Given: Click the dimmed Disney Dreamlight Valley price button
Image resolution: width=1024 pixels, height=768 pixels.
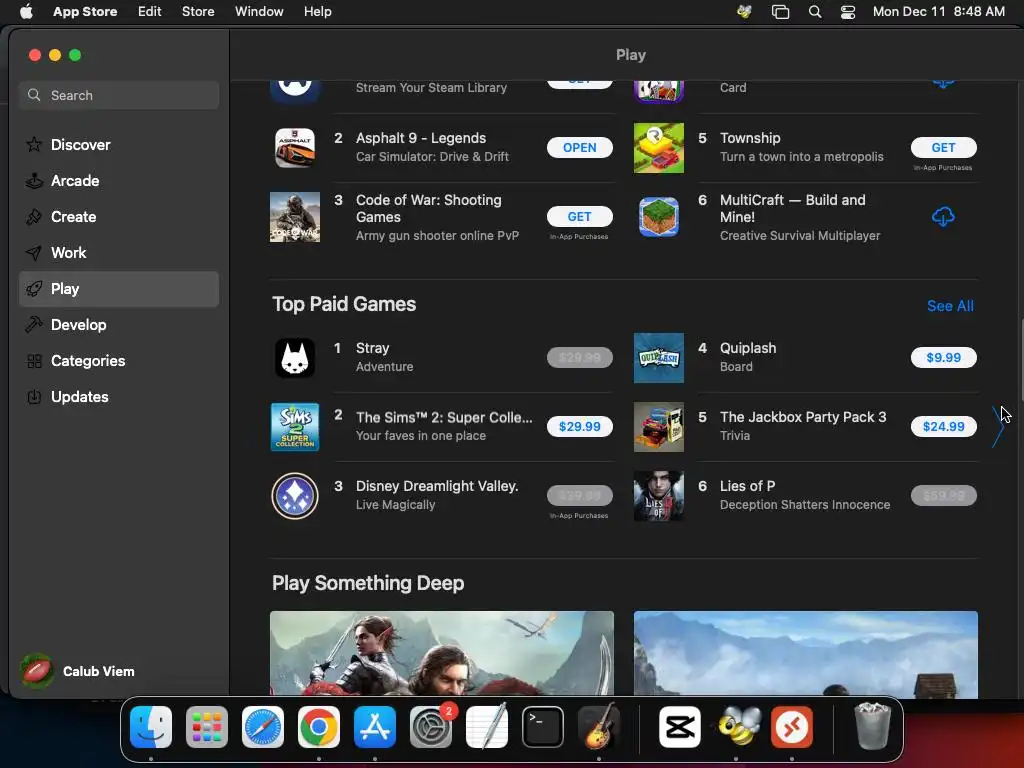Looking at the screenshot, I should 579,495.
